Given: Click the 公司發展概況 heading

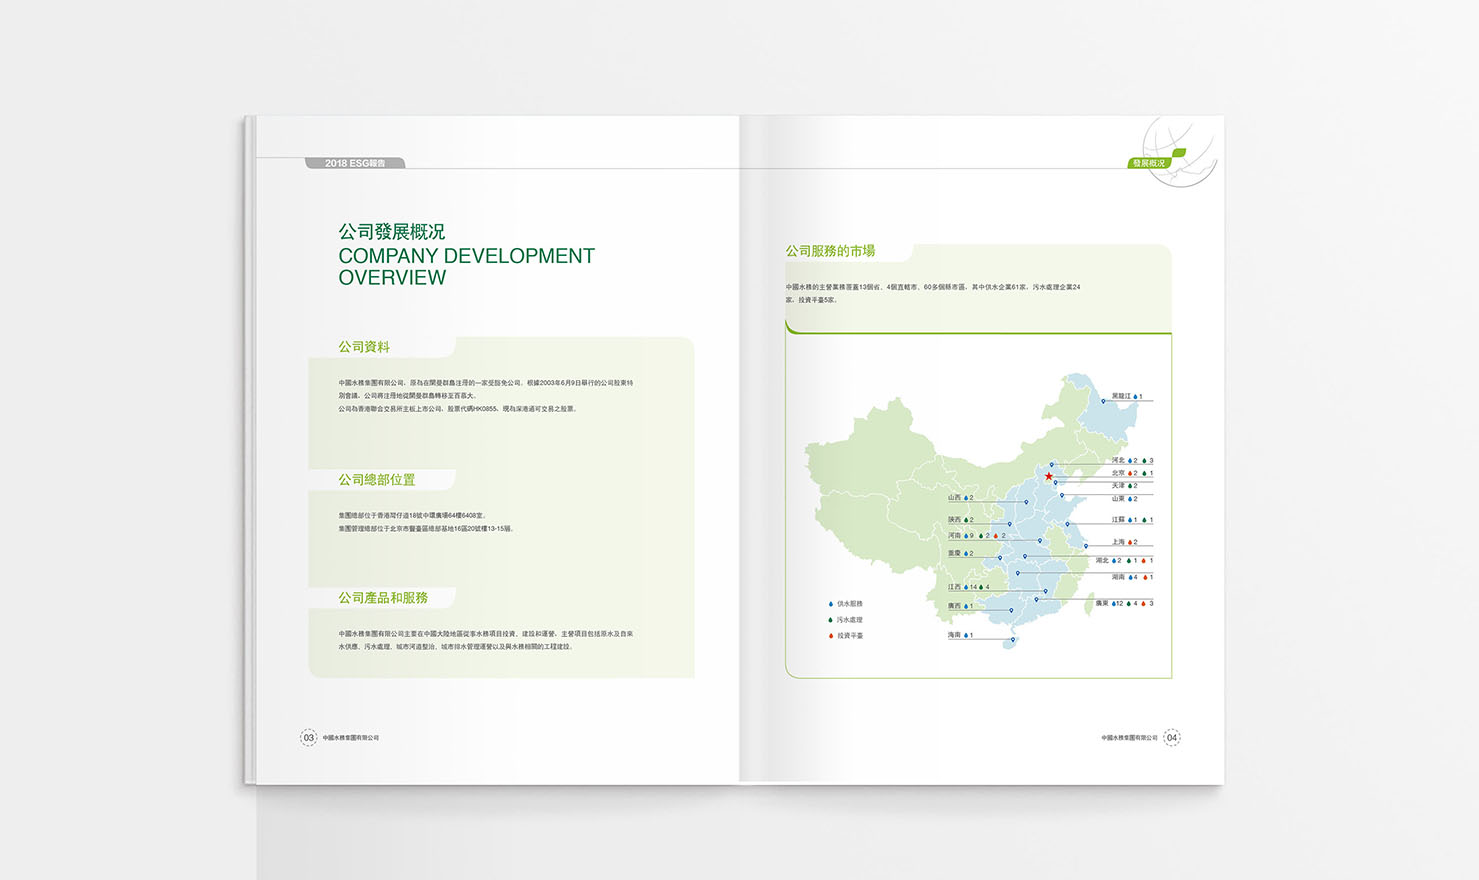Looking at the screenshot, I should pos(392,232).
